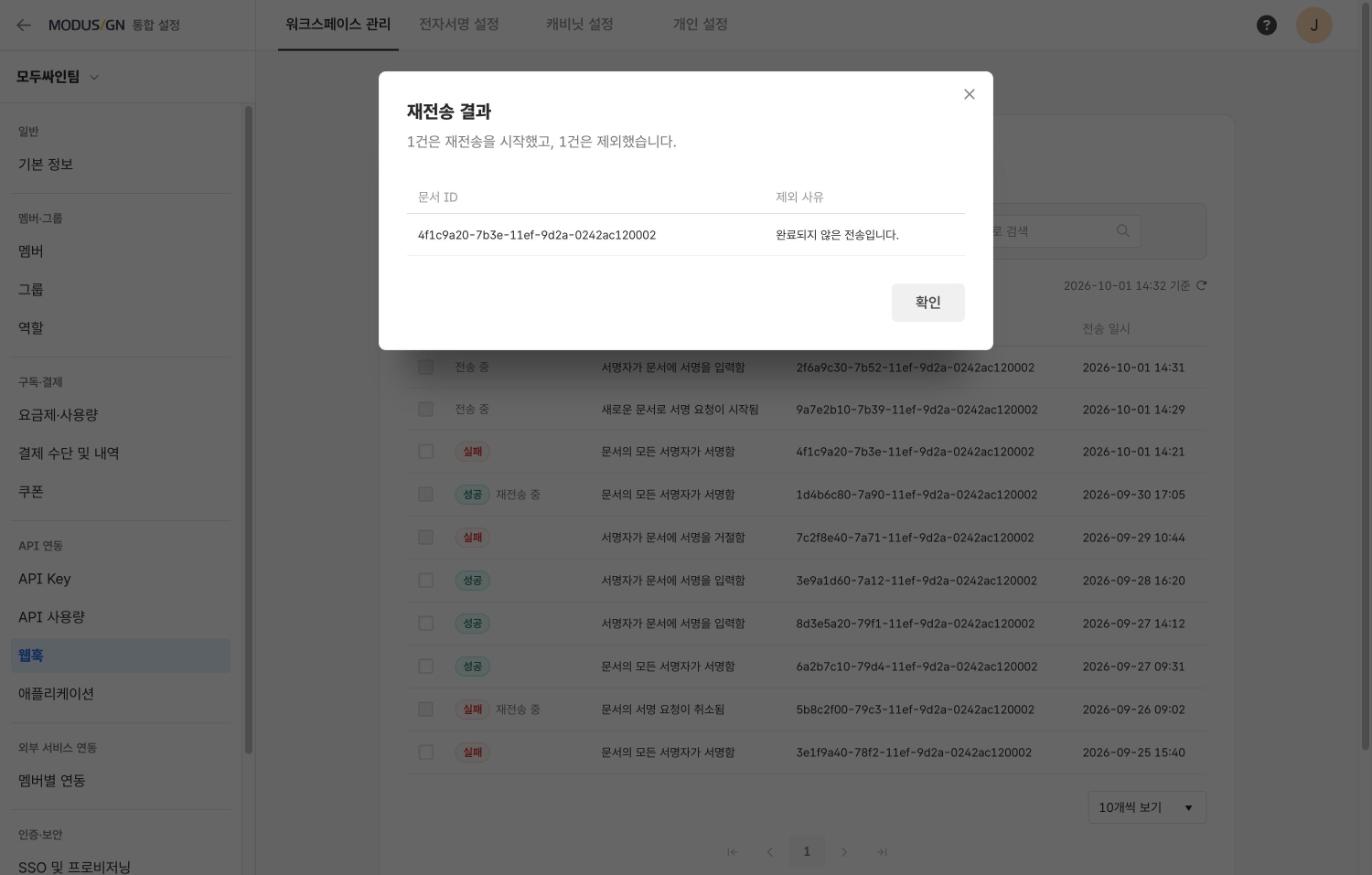Open API Key in sidebar

[121, 579]
